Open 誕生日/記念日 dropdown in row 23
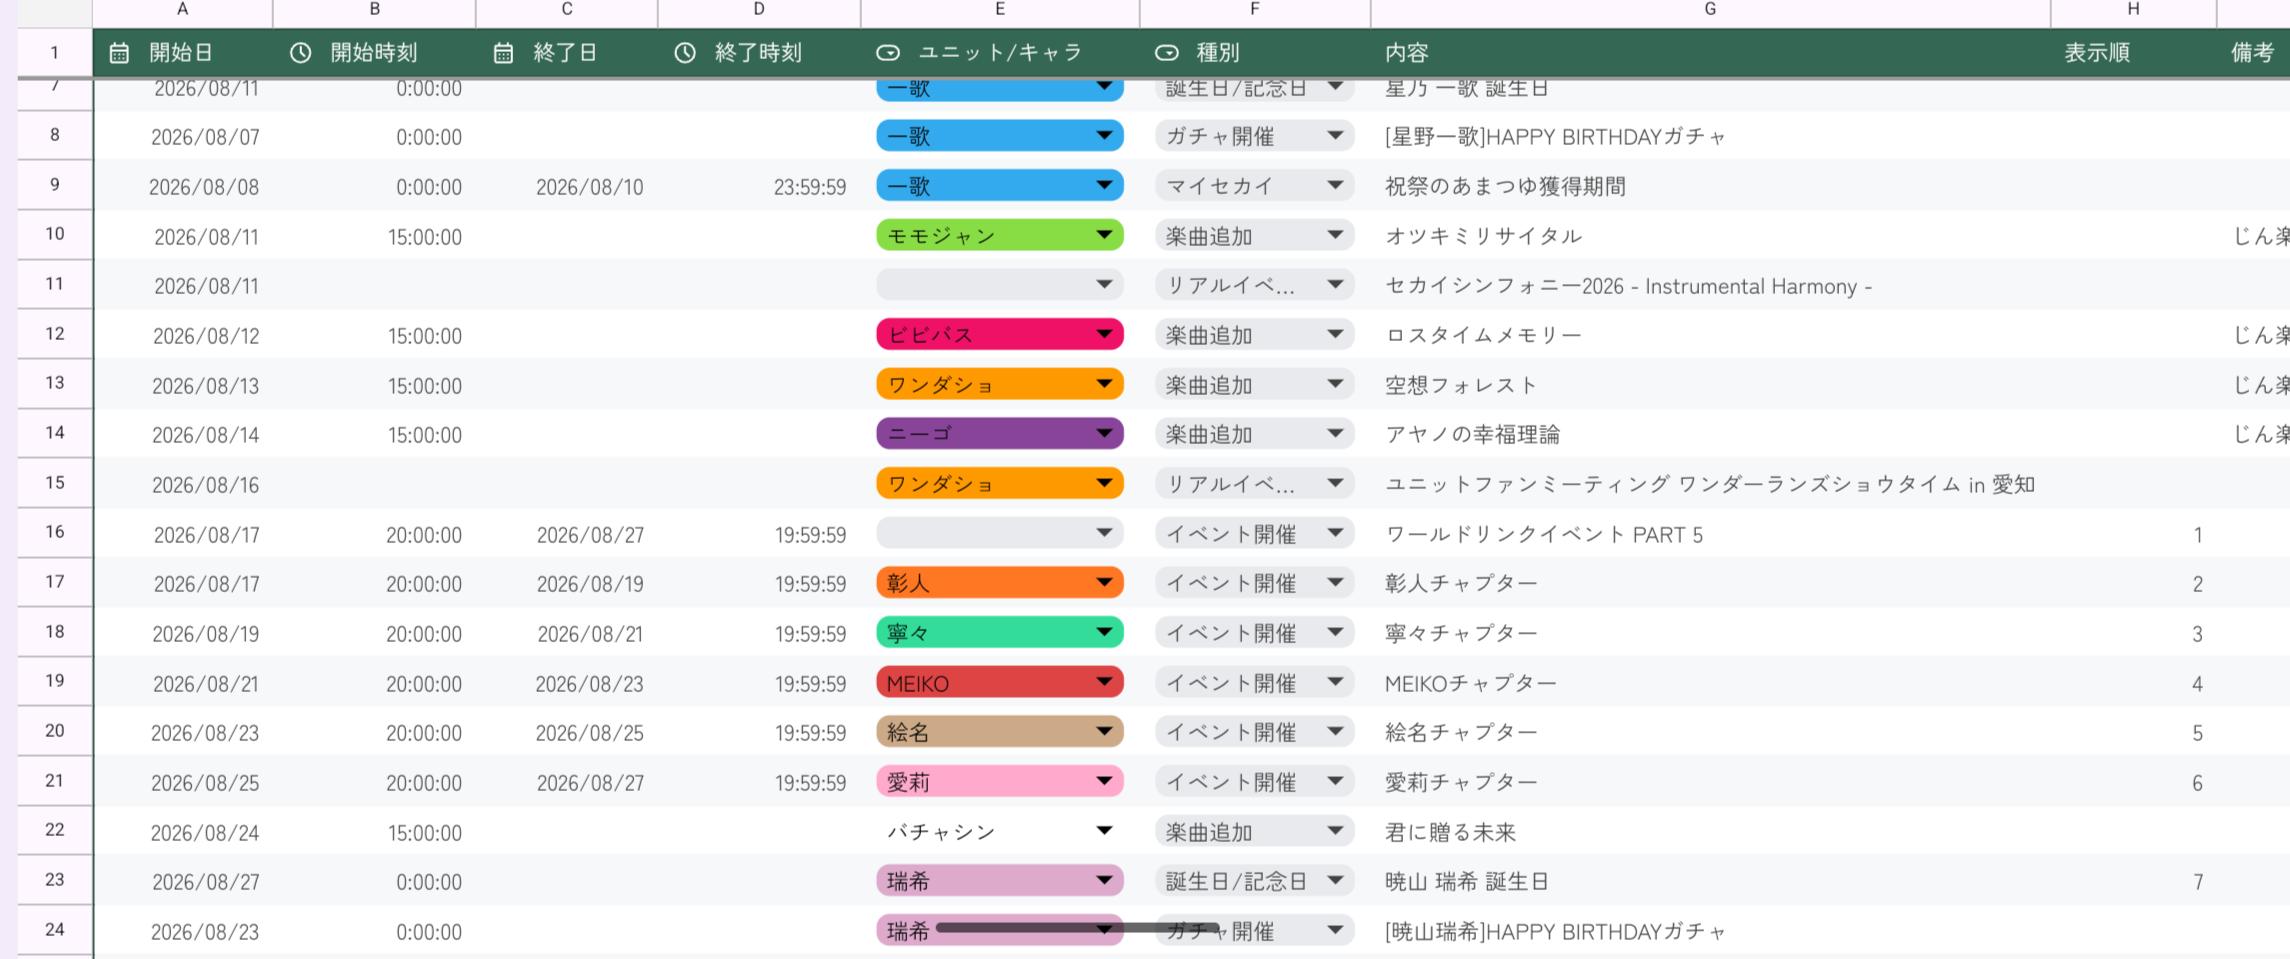 click(x=1255, y=881)
